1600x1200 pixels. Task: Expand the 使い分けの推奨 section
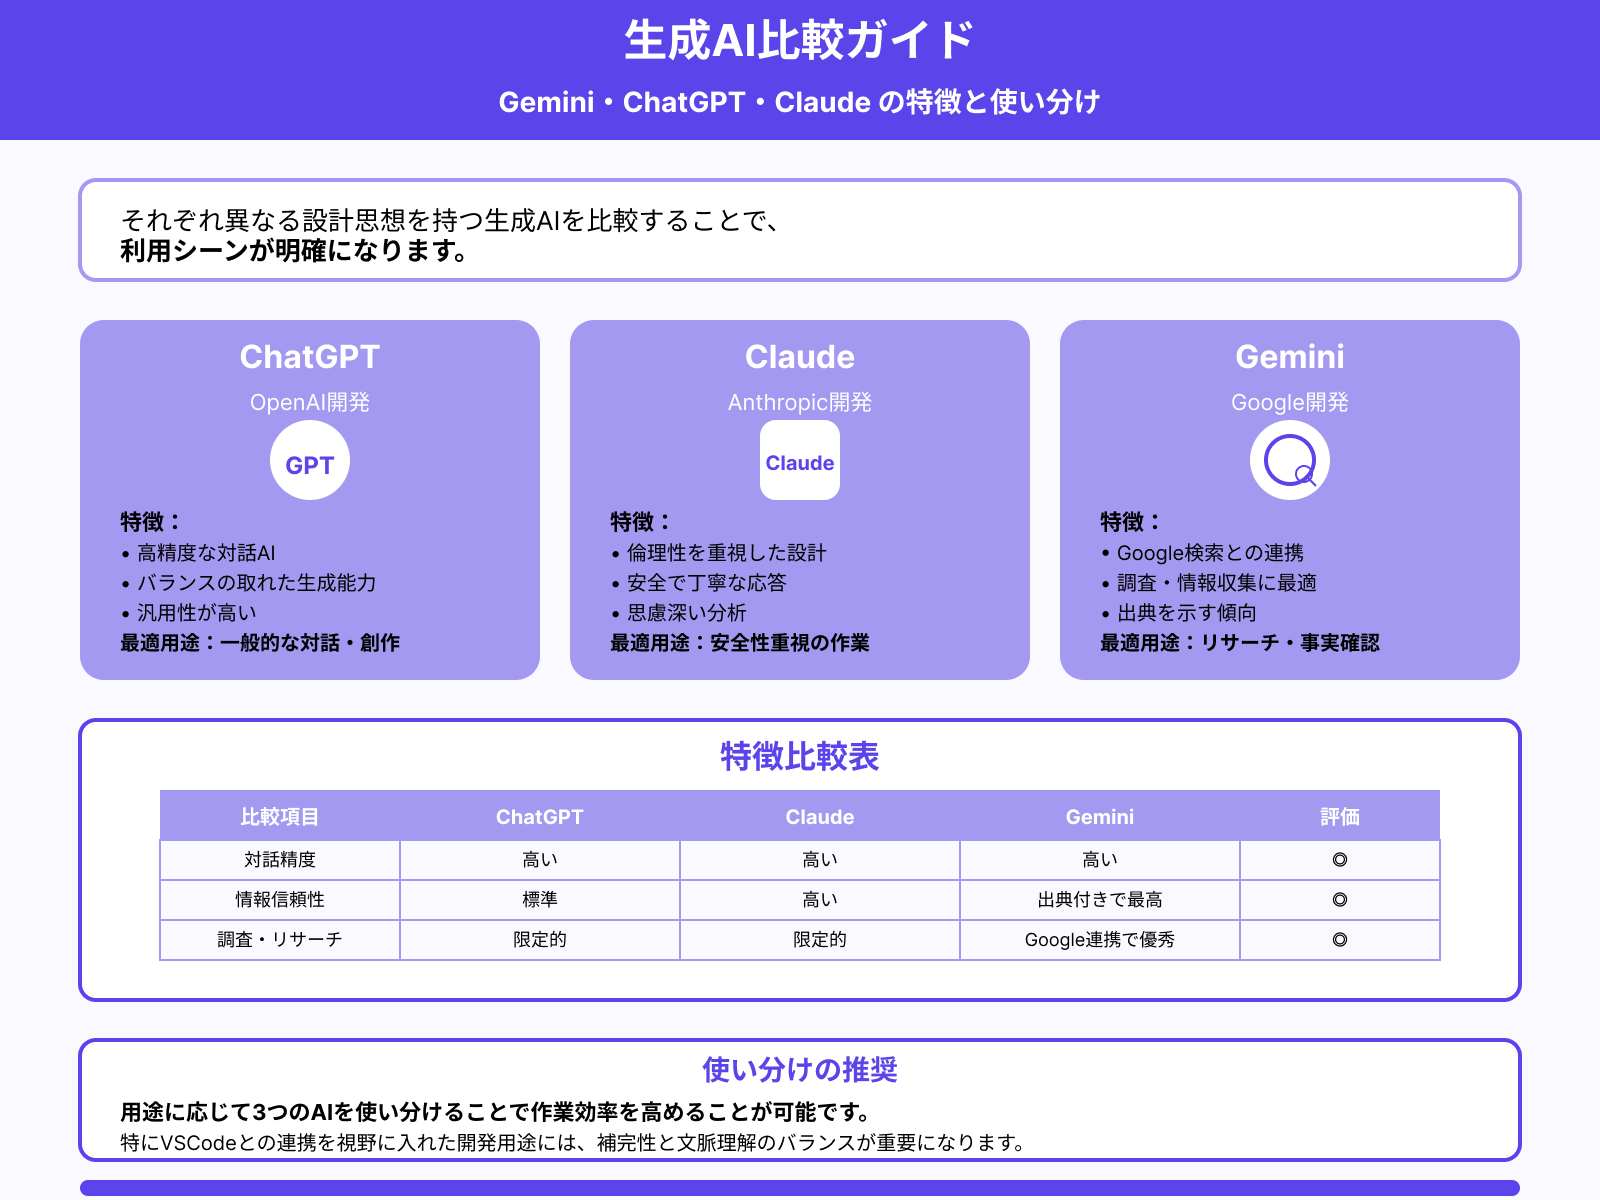pos(800,1069)
